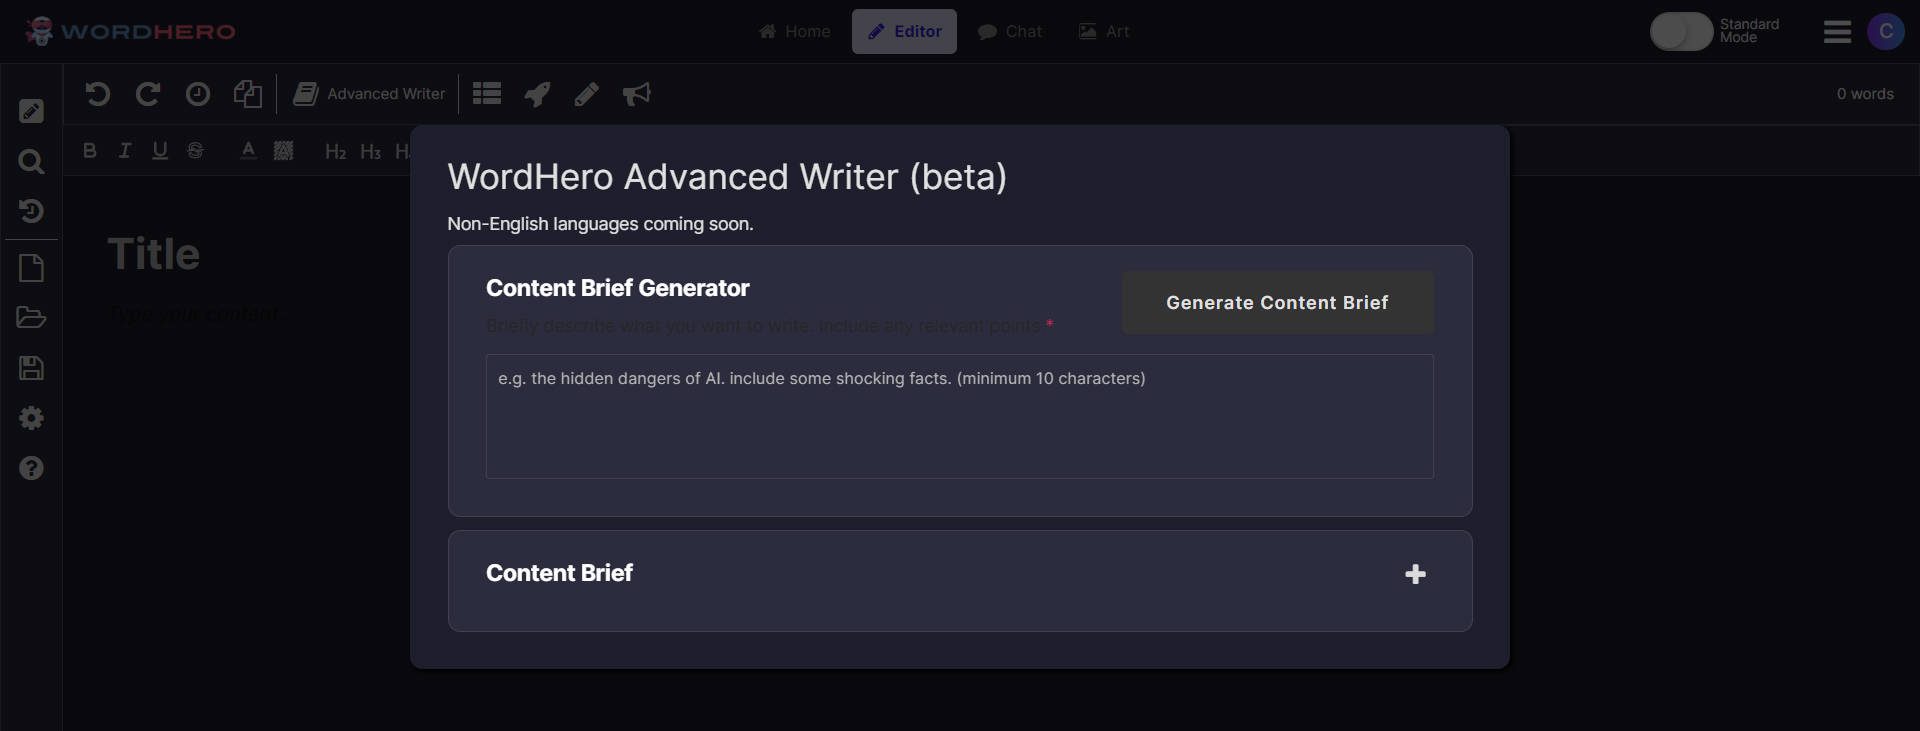Switch to the Chat tab
The width and height of the screenshot is (1920, 731).
pos(1010,31)
